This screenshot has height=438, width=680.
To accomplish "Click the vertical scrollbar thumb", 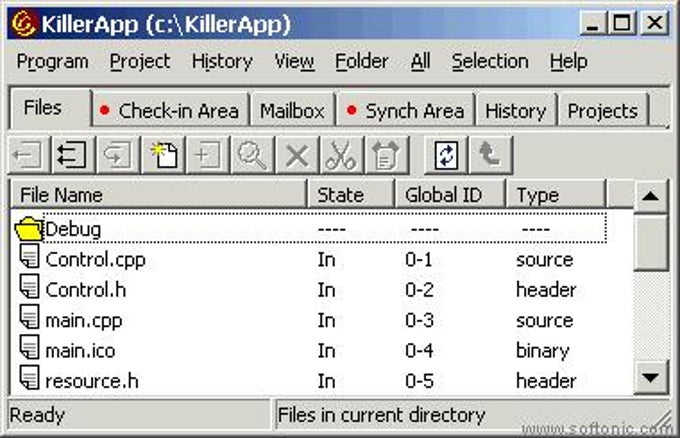I will pos(650,242).
